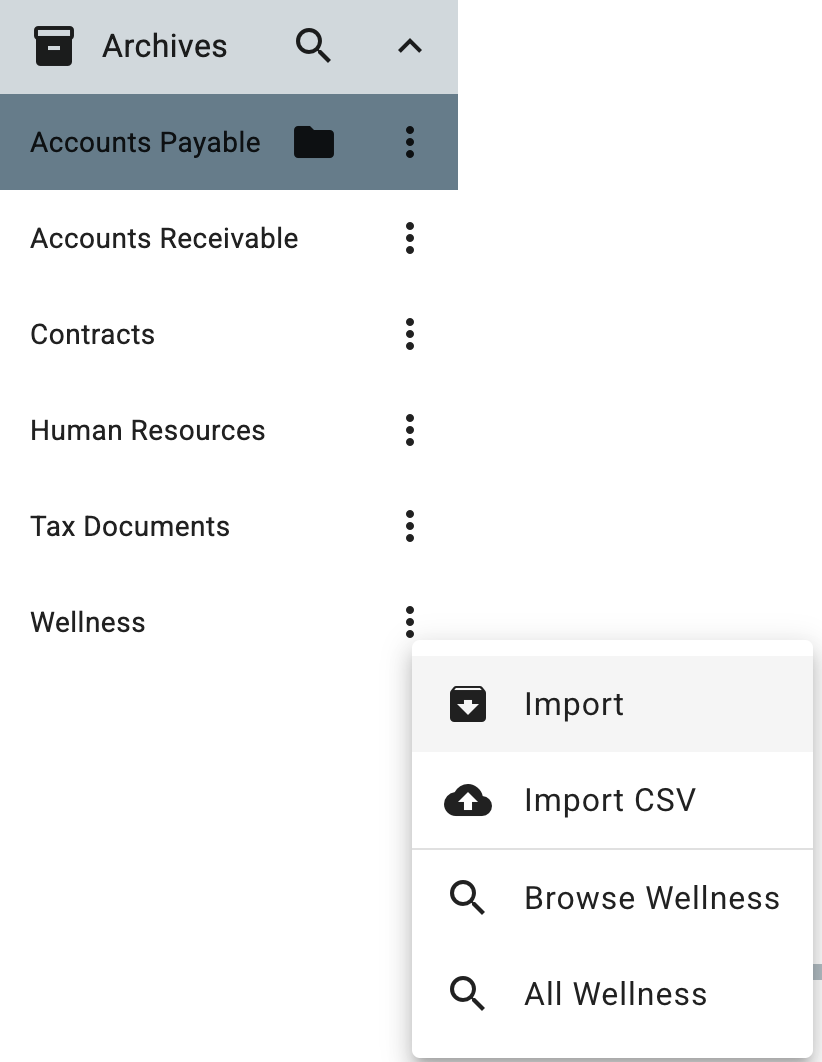
Task: Open the Contracts archive
Action: pyautogui.click(x=92, y=334)
